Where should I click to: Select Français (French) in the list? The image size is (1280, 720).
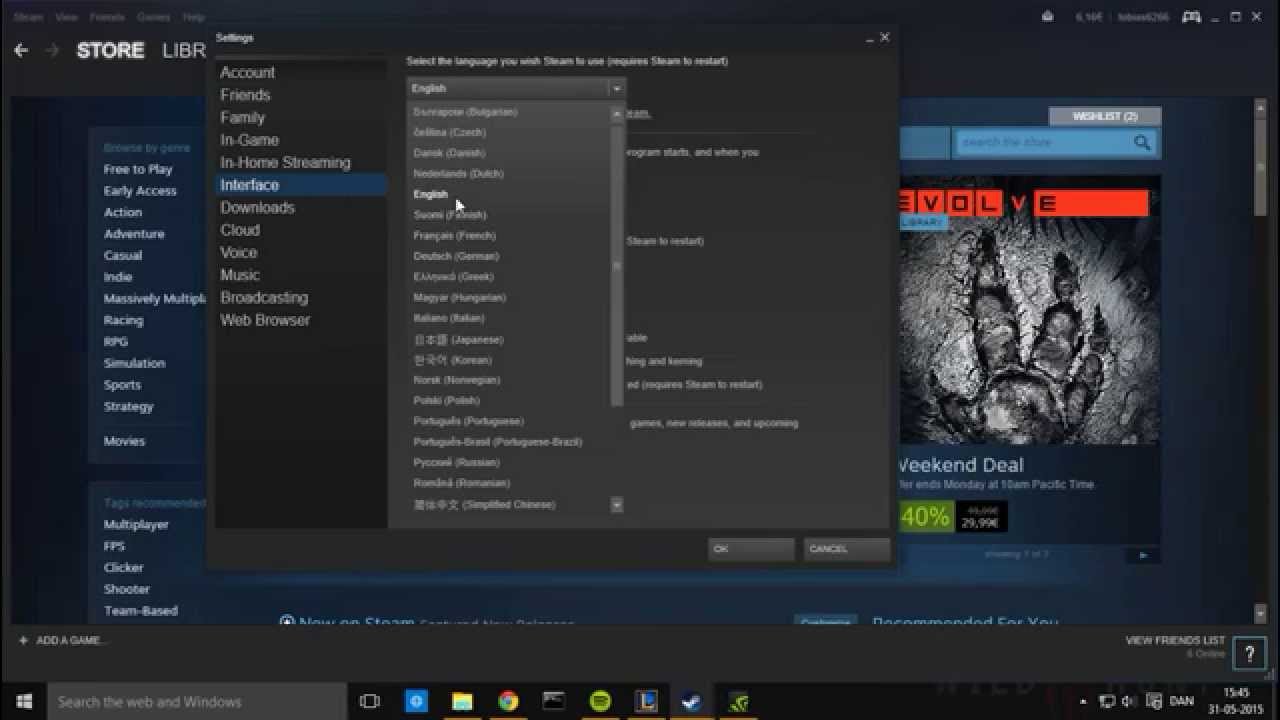point(454,236)
